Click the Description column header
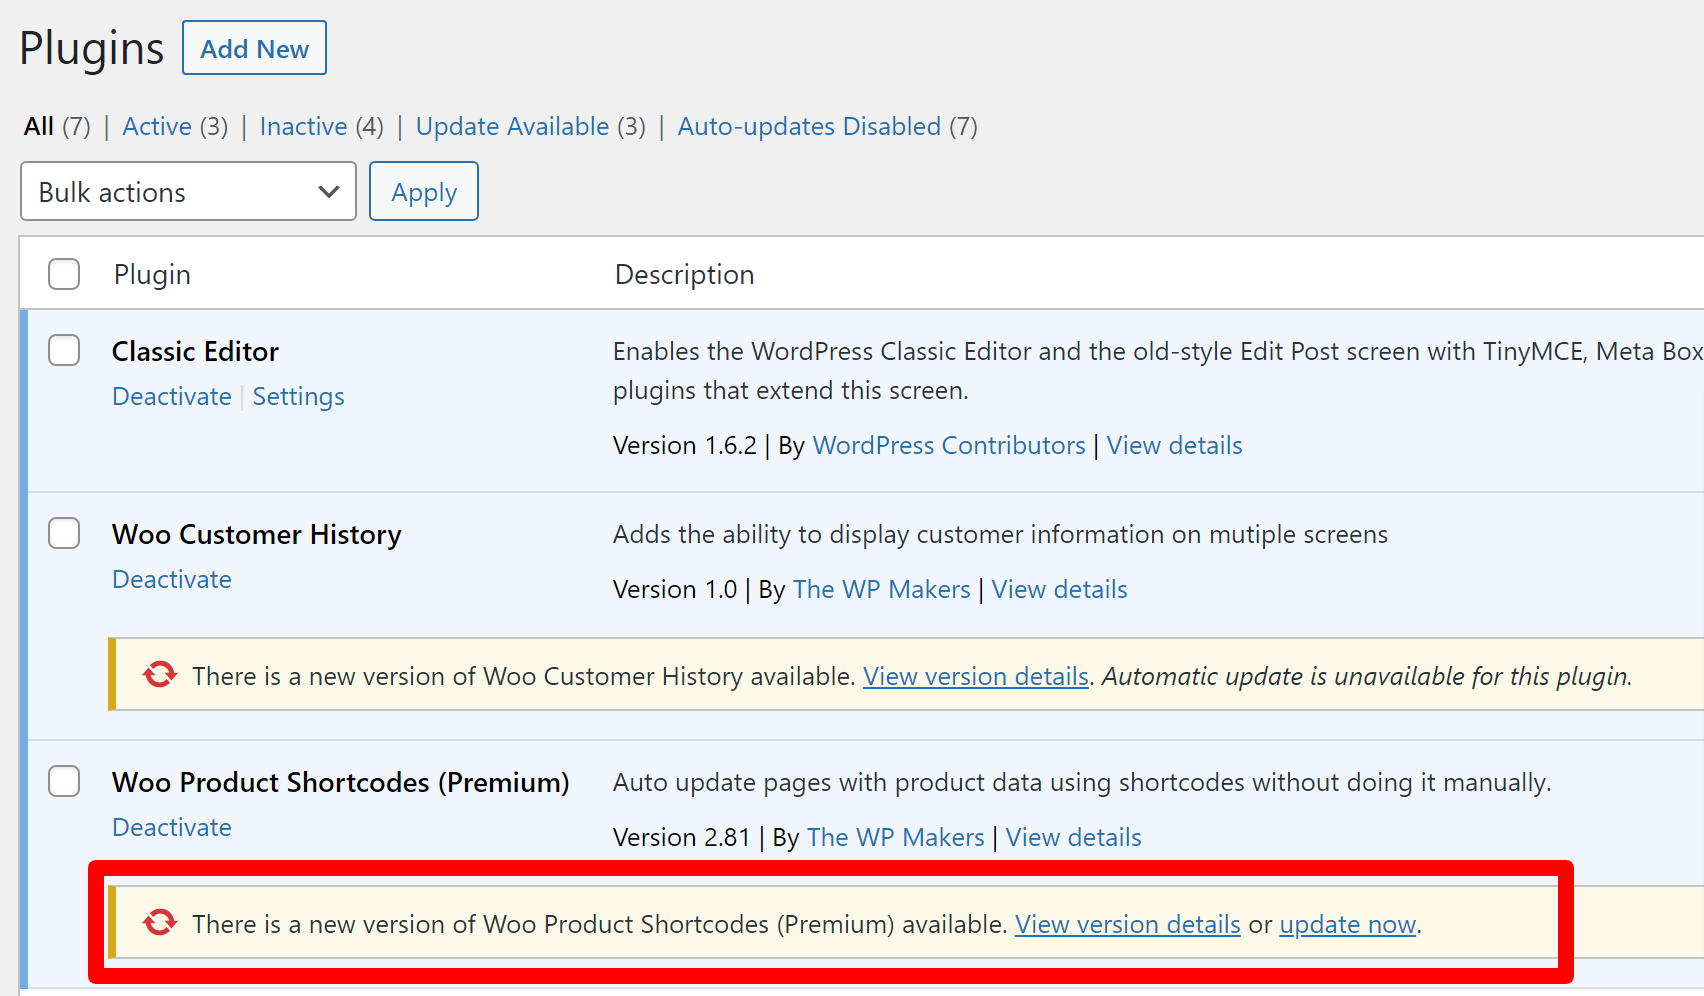1704x996 pixels. click(x=684, y=274)
